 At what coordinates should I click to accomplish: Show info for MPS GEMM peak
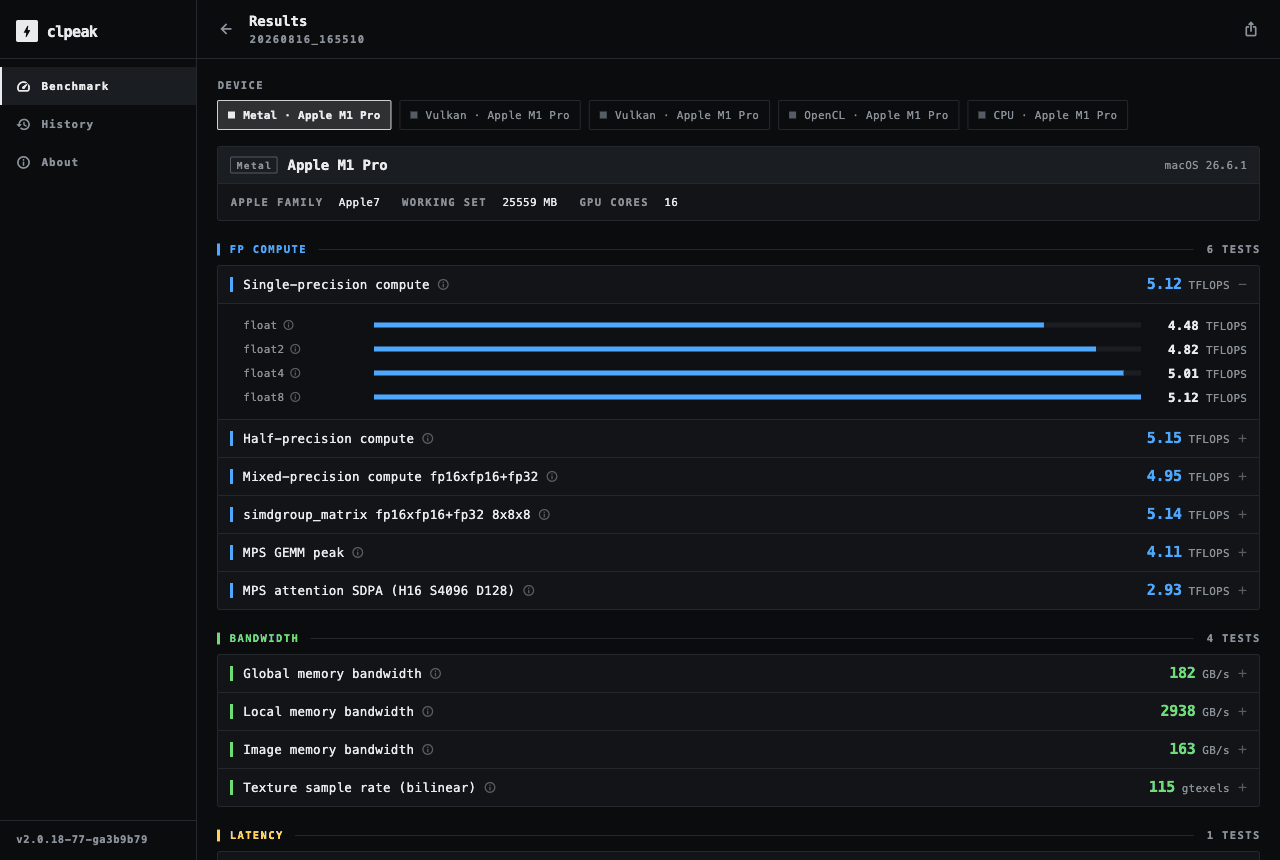pyautogui.click(x=358, y=553)
